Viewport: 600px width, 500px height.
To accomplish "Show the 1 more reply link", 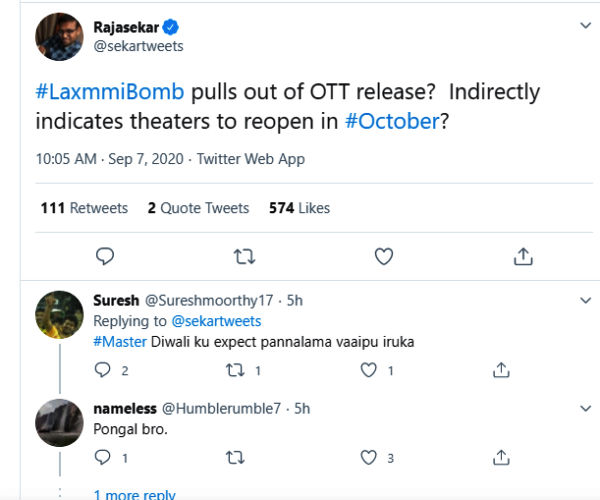I will click(x=134, y=494).
